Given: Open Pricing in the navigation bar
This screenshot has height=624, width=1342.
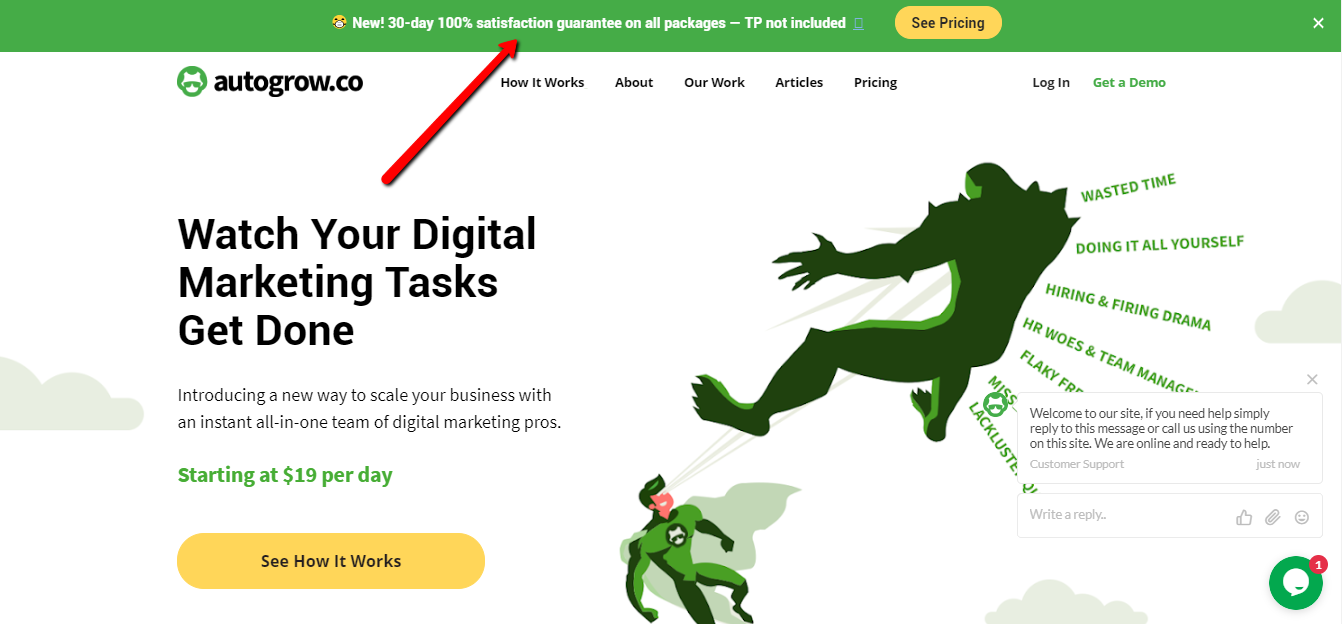Looking at the screenshot, I should tap(875, 82).
